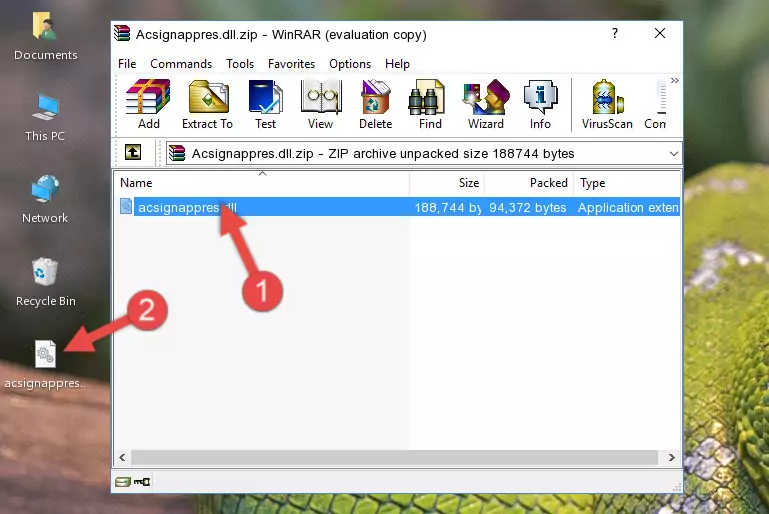
Task: Click the 94,372 bytes packed value
Action: tap(527, 207)
